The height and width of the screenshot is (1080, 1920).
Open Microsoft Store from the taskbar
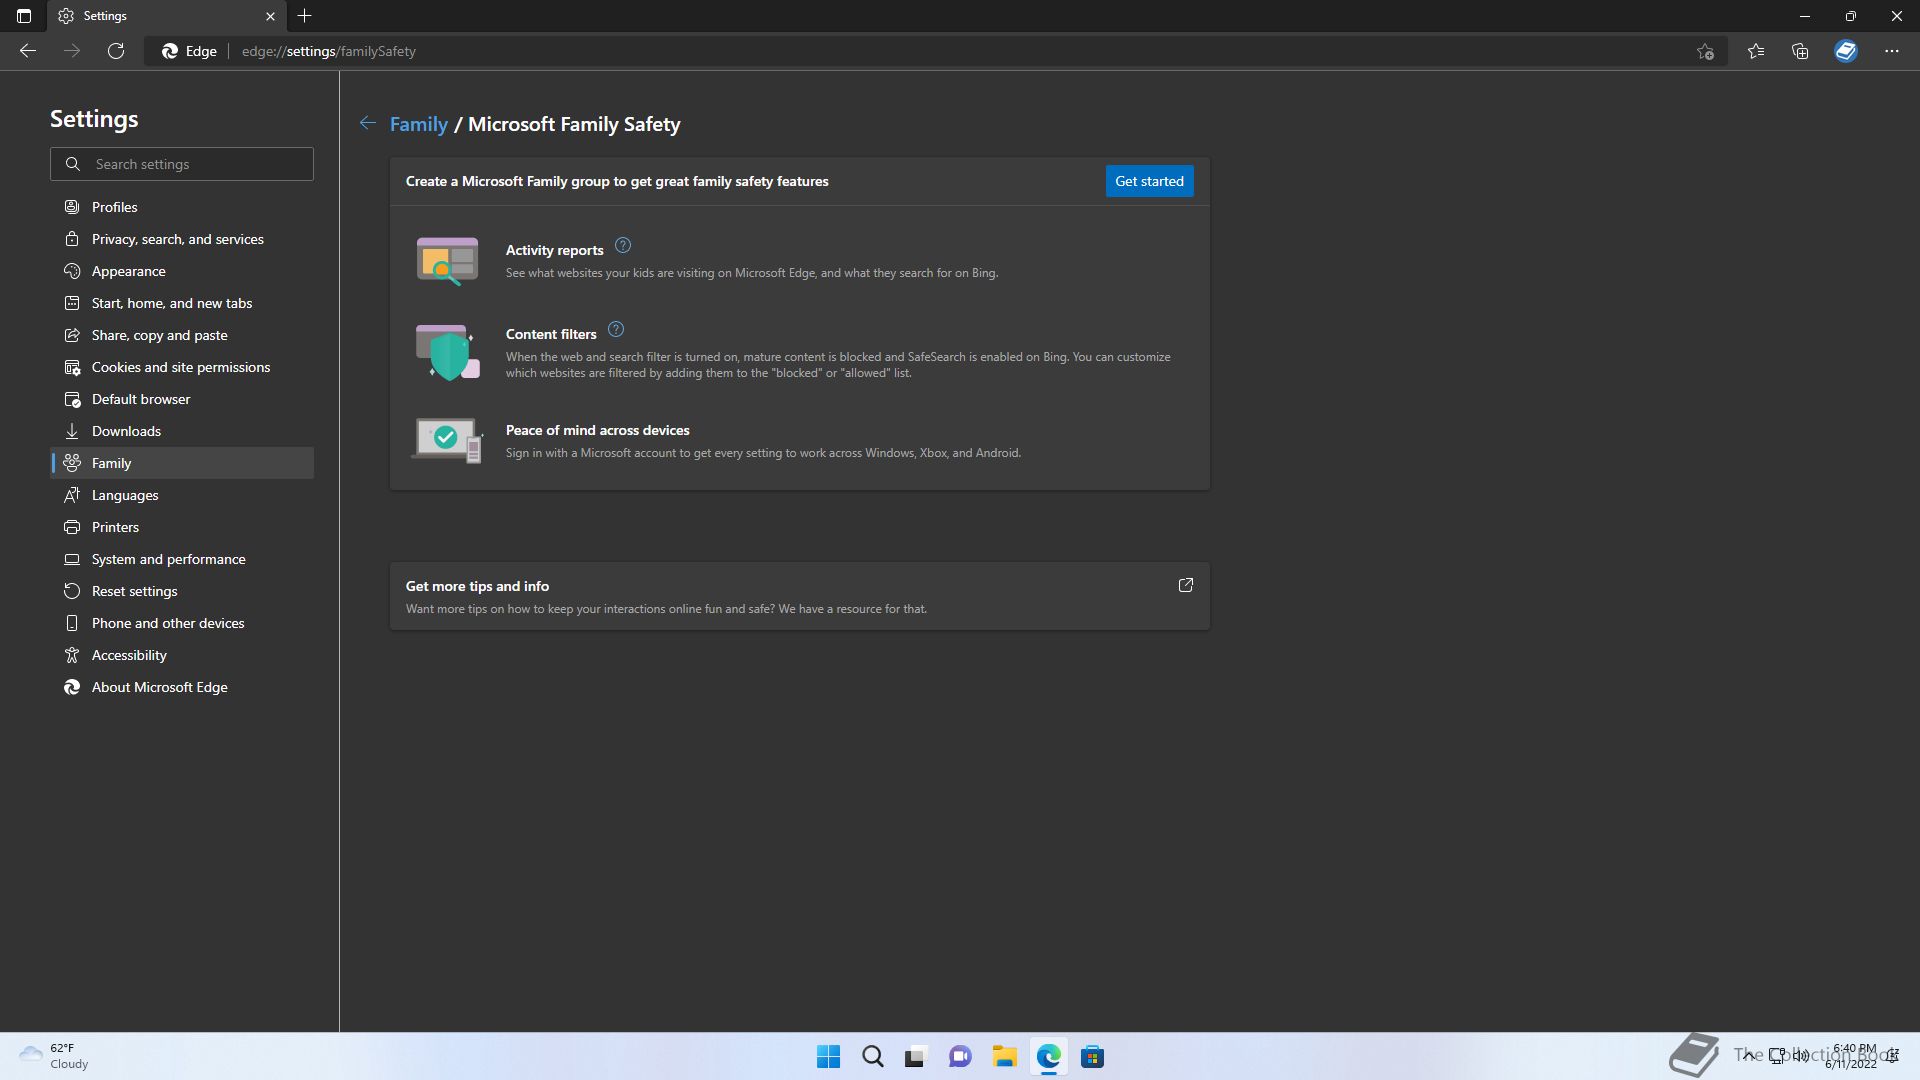pos(1092,1057)
